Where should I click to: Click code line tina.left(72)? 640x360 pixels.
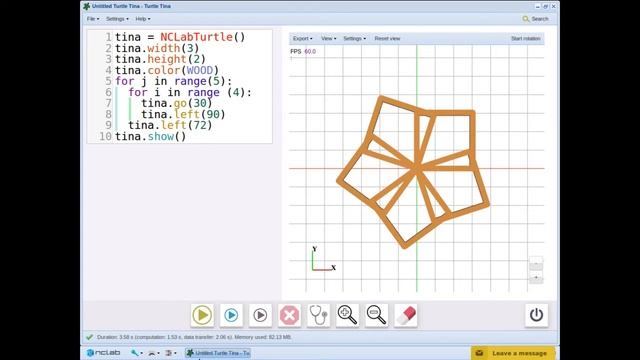170,125
